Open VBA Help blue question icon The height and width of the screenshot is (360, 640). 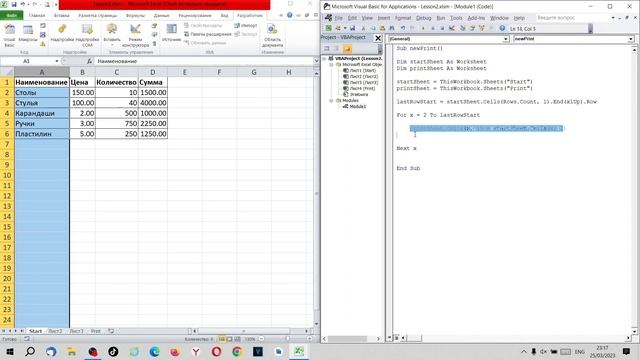502,28
